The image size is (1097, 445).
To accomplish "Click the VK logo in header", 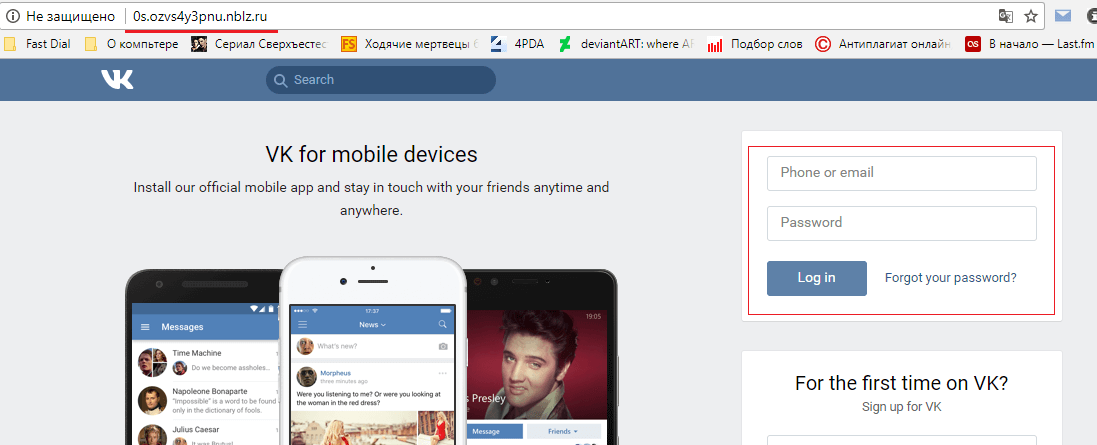I will (x=117, y=80).
